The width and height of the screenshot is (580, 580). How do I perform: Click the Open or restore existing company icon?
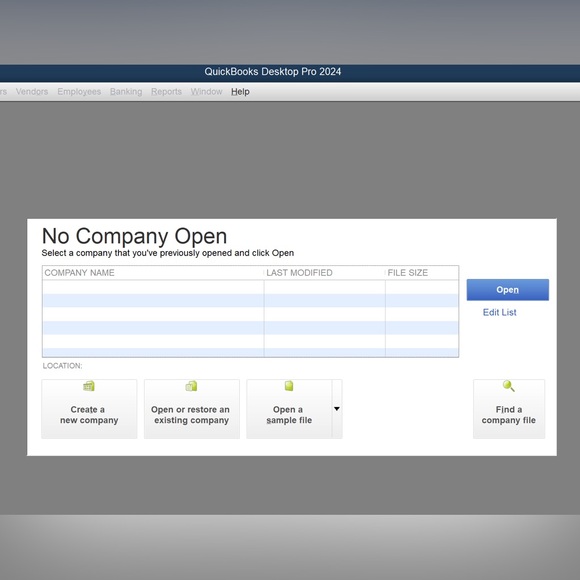click(191, 386)
